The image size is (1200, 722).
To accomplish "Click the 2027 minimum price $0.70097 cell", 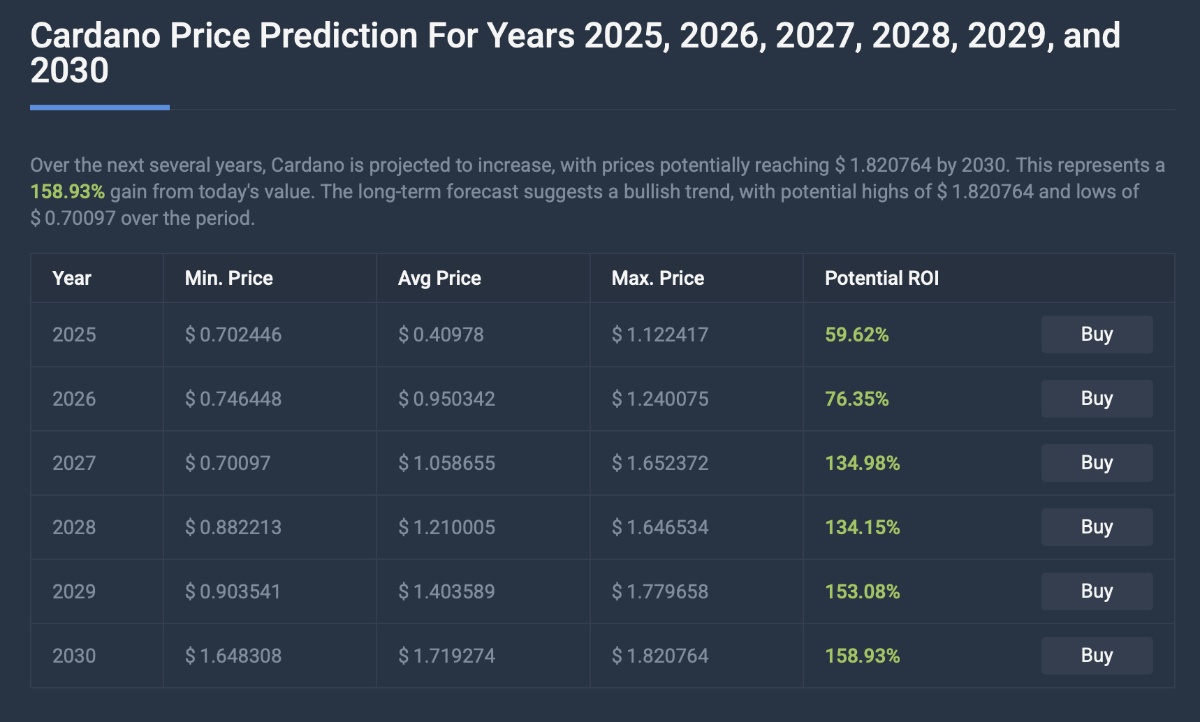I will (228, 463).
